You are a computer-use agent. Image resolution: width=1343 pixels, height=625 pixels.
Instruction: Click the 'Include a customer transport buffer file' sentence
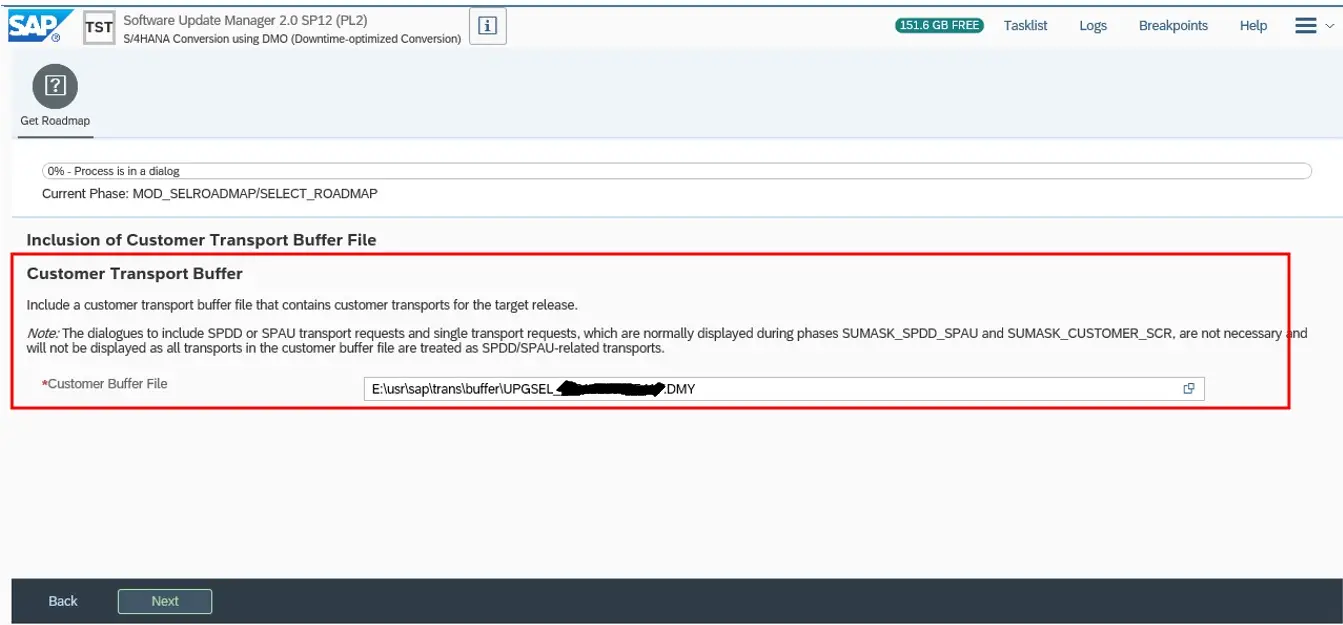click(x=302, y=305)
